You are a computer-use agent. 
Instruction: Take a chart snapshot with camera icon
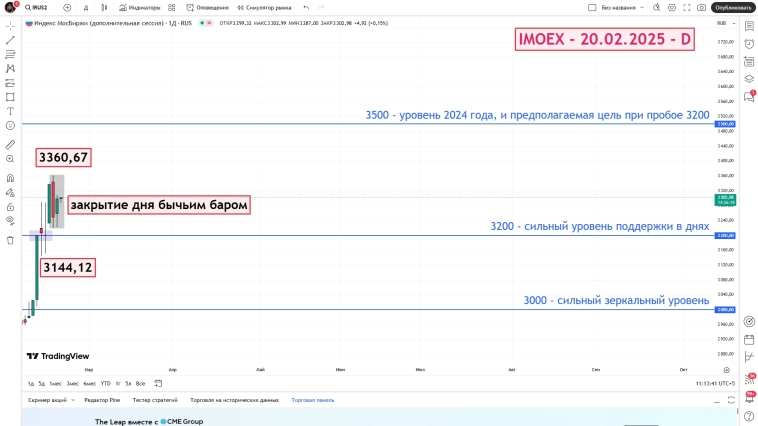701,8
